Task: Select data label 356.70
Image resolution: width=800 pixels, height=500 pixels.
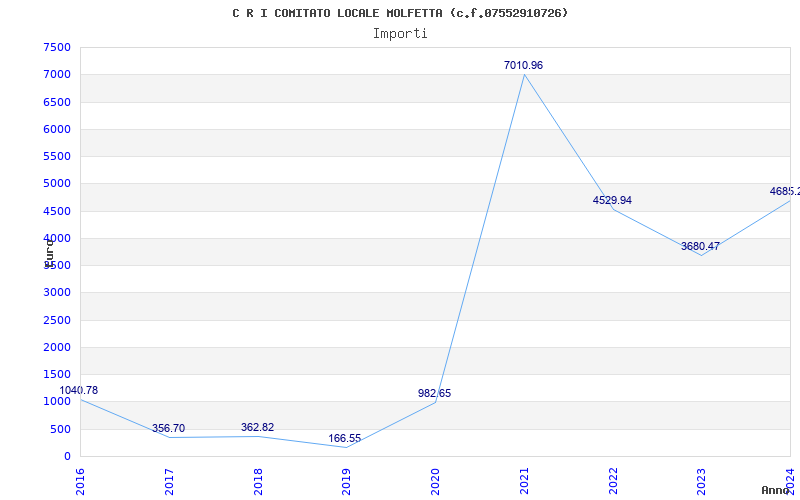Action: point(168,429)
